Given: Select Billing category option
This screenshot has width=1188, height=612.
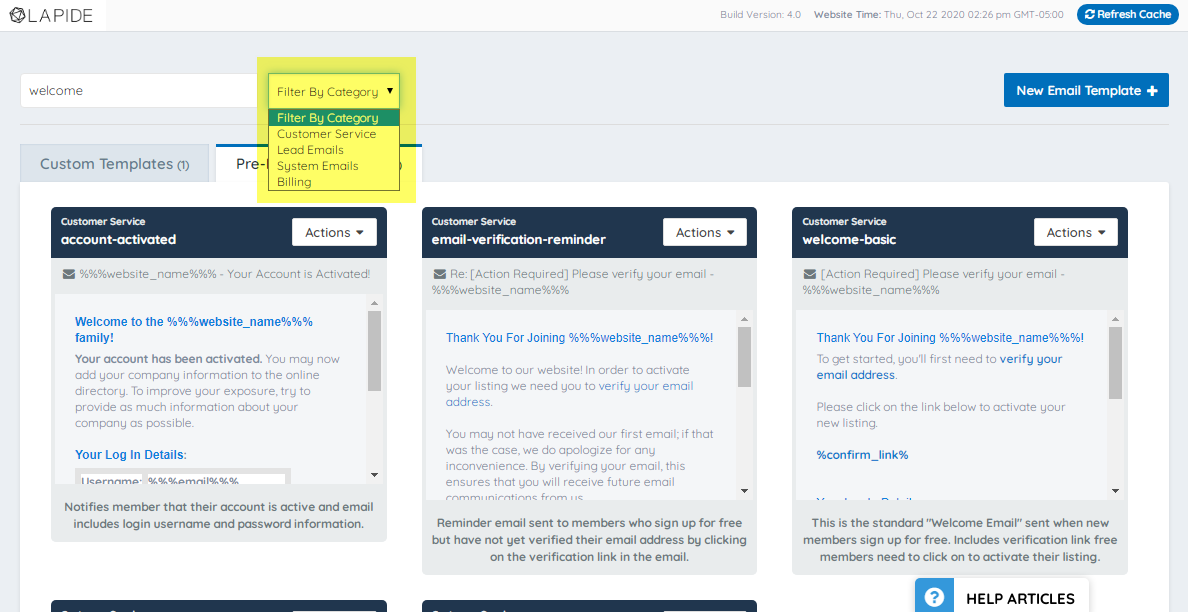Looking at the screenshot, I should [x=334, y=182].
